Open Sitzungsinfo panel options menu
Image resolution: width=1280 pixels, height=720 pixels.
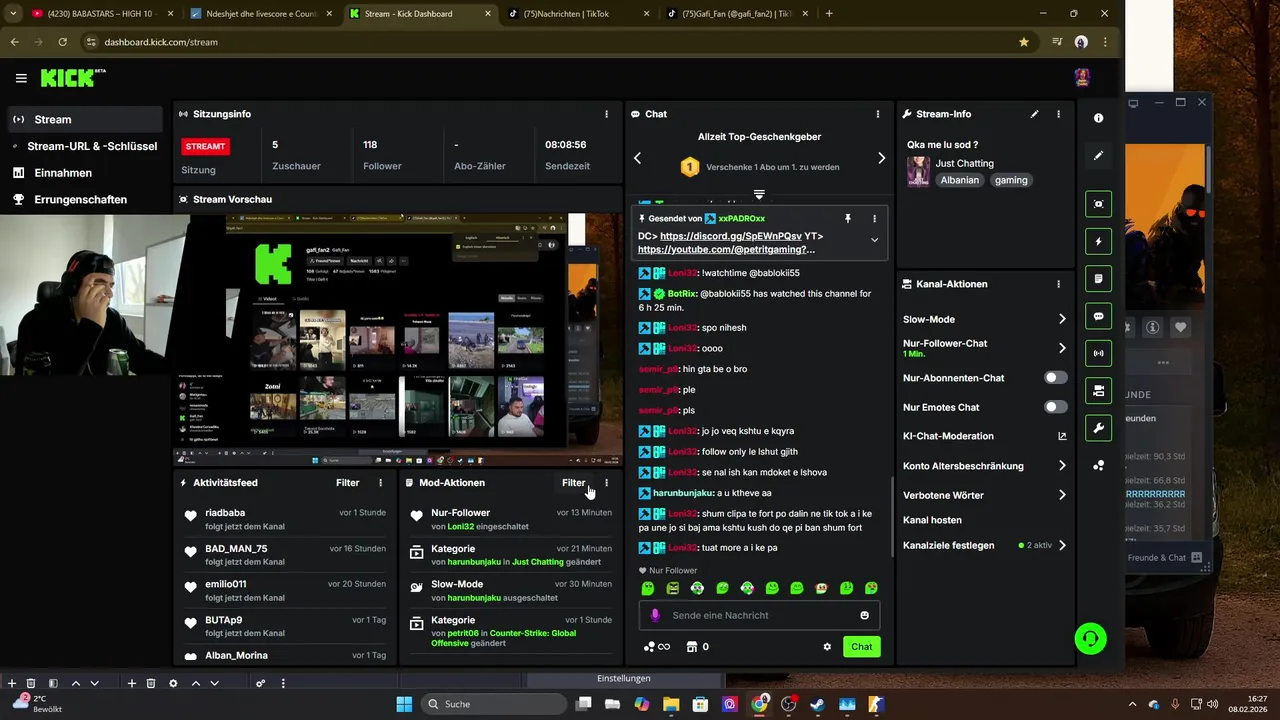click(x=606, y=114)
